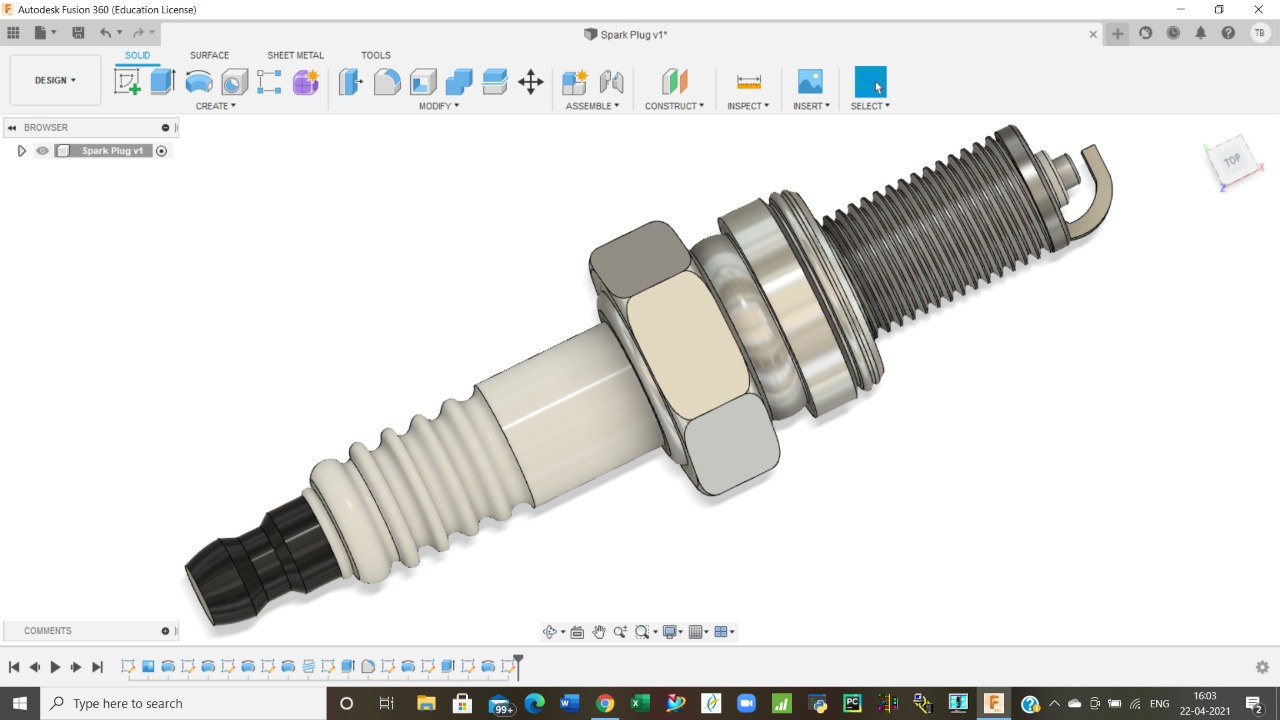This screenshot has width=1280, height=720.
Task: Open the Help question mark icon
Action: pyautogui.click(x=1228, y=33)
